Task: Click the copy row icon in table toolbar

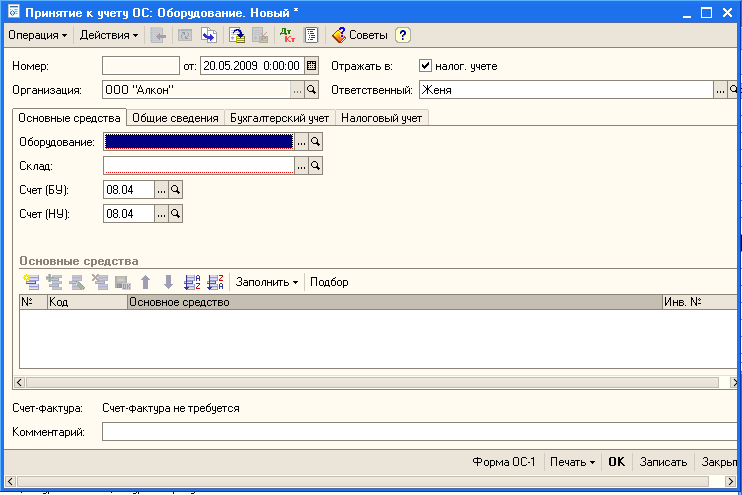Action: pyautogui.click(x=54, y=282)
